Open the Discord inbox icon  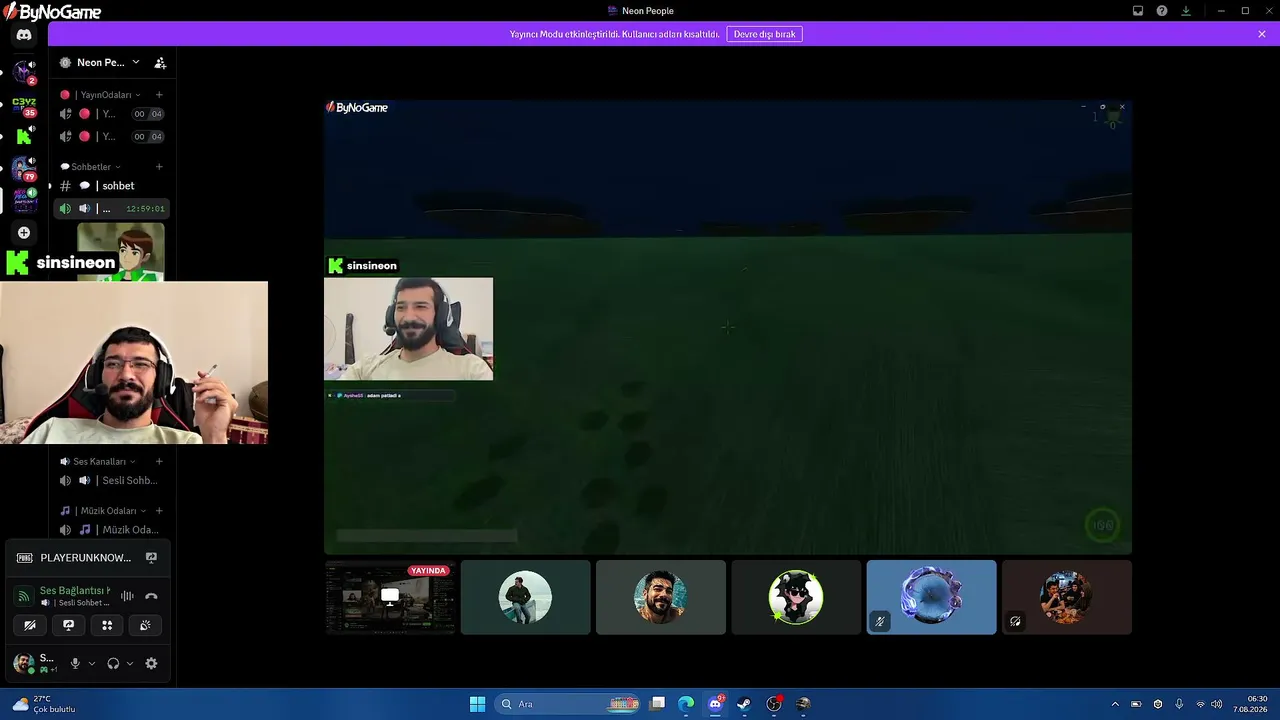click(x=1138, y=11)
